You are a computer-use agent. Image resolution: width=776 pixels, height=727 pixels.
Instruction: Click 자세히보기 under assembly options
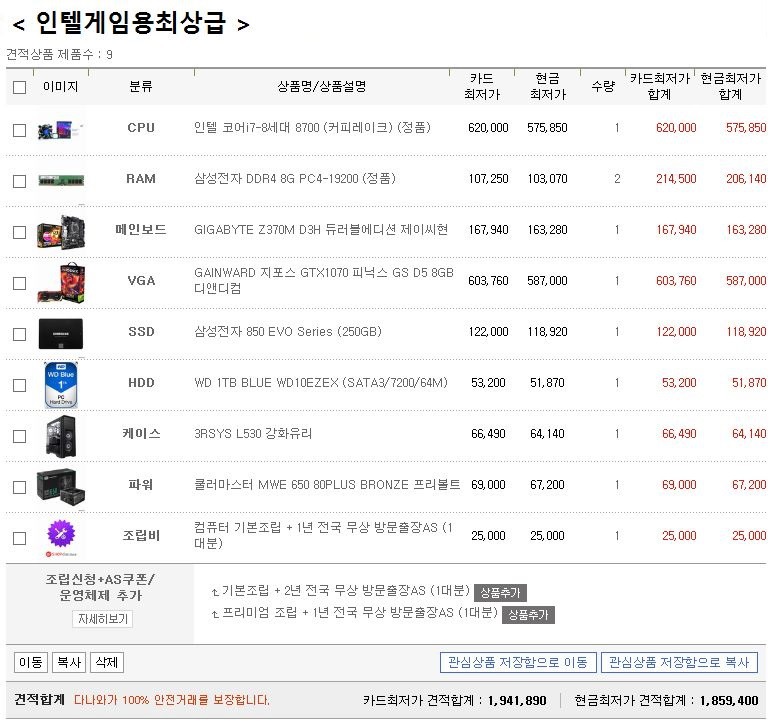click(x=103, y=619)
